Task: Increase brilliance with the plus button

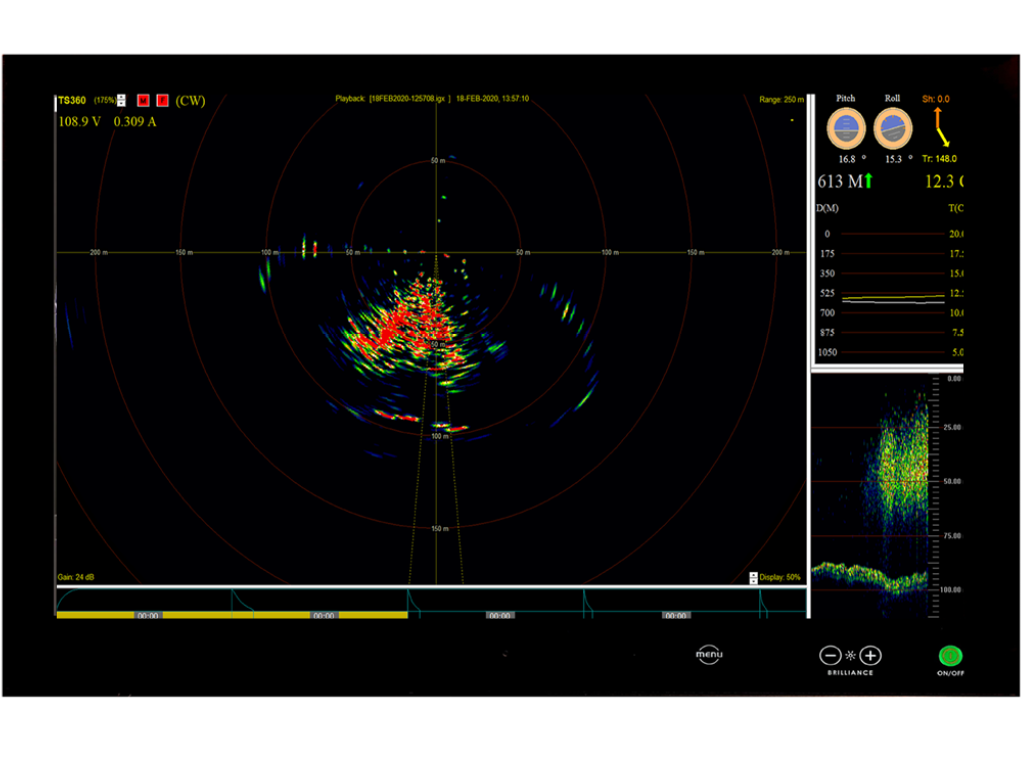Action: point(871,655)
